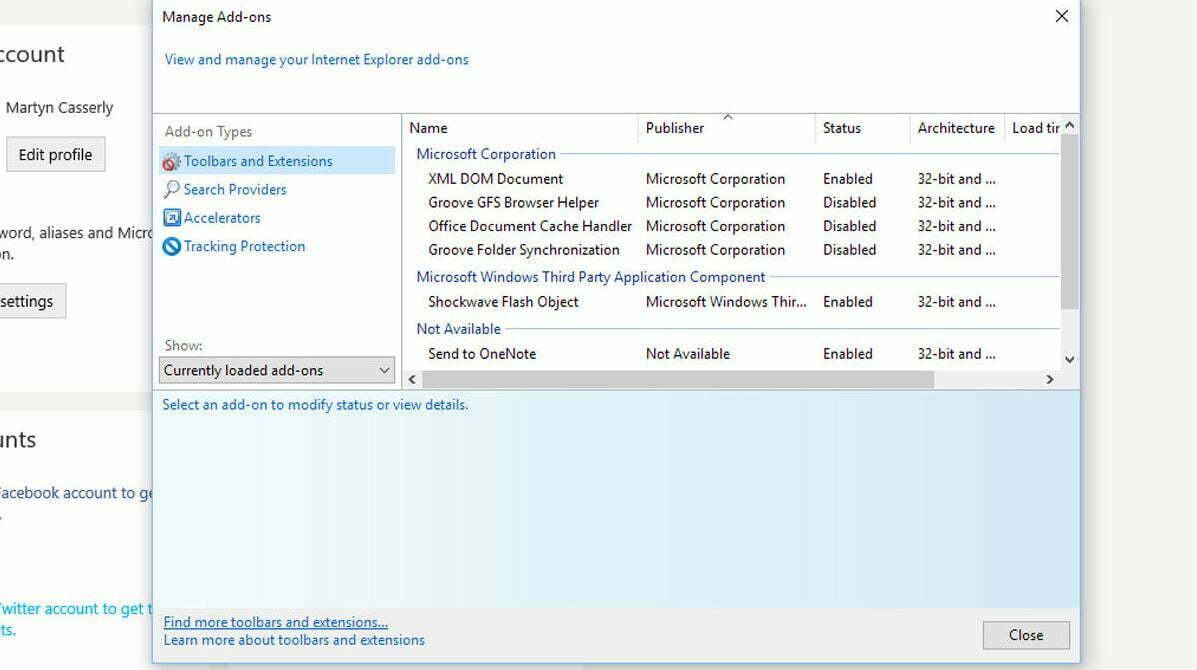Open the Show 'Currently loaded add-ons' dropdown
1197x670 pixels.
[277, 370]
